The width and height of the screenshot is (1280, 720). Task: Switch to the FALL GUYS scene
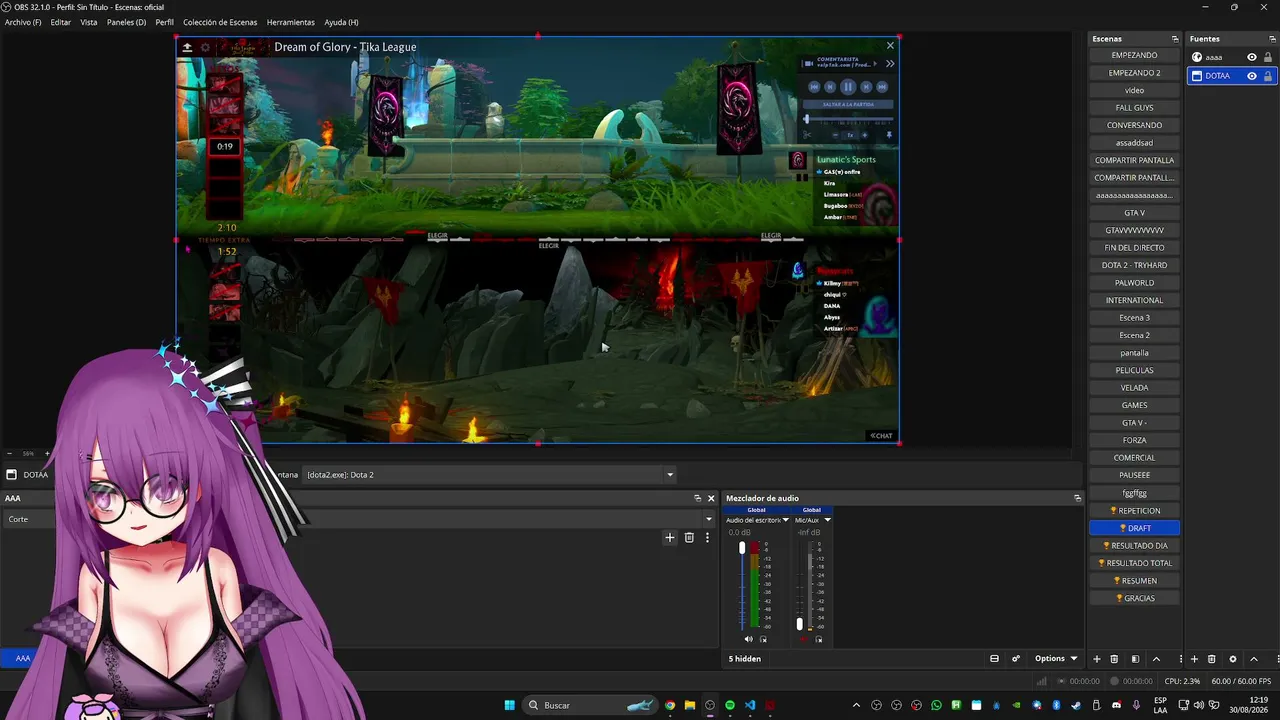tap(1134, 108)
